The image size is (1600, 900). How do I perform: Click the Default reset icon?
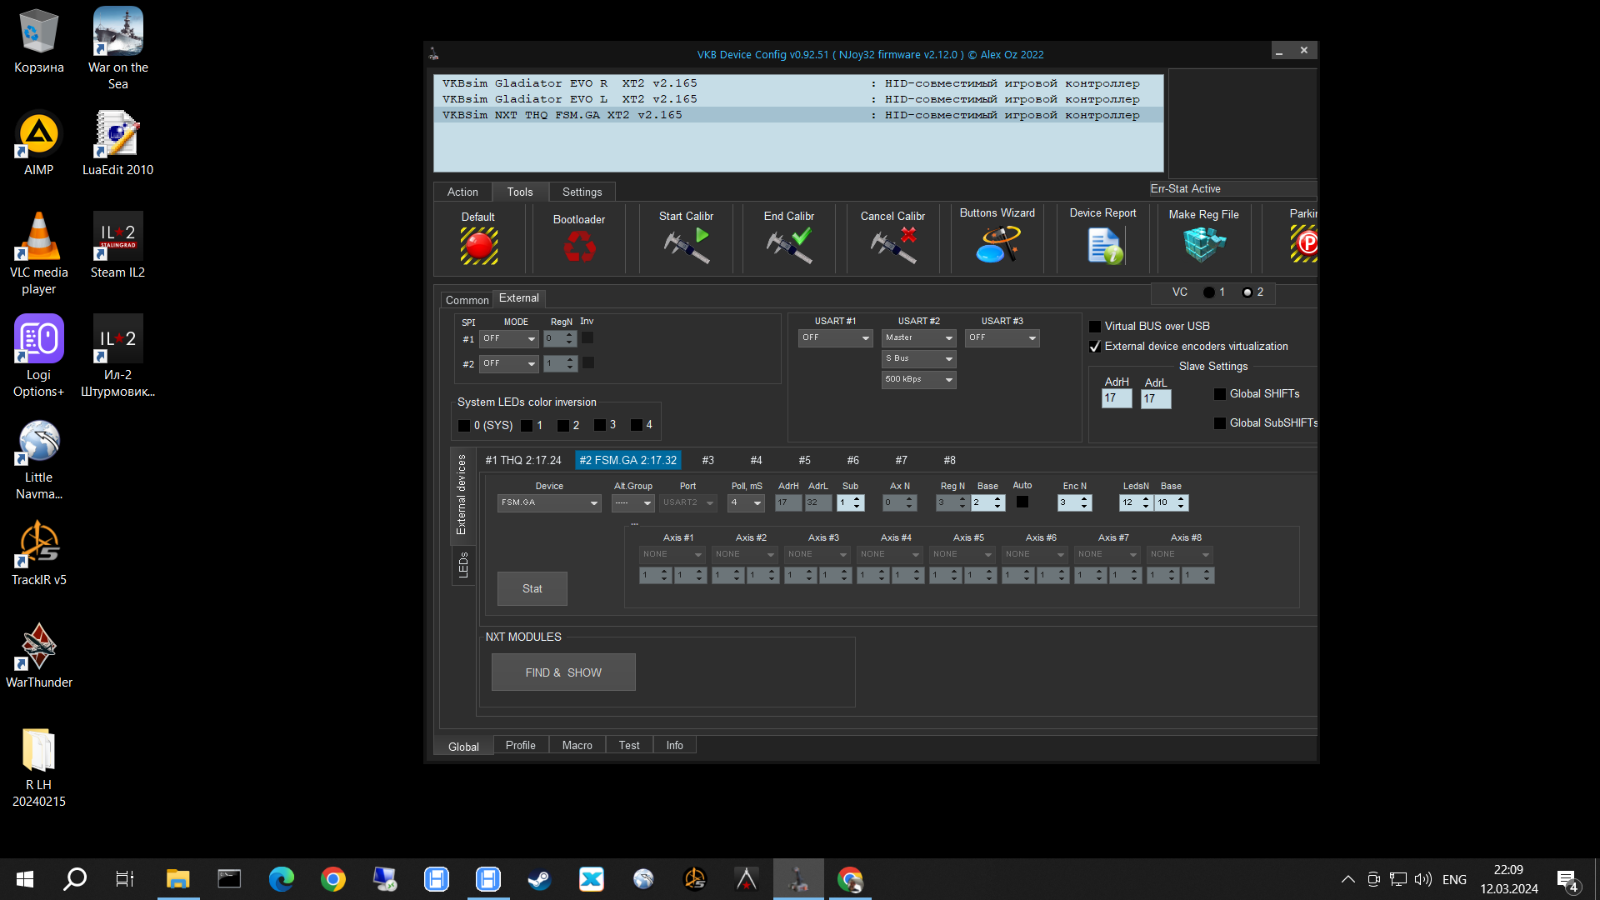click(479, 246)
